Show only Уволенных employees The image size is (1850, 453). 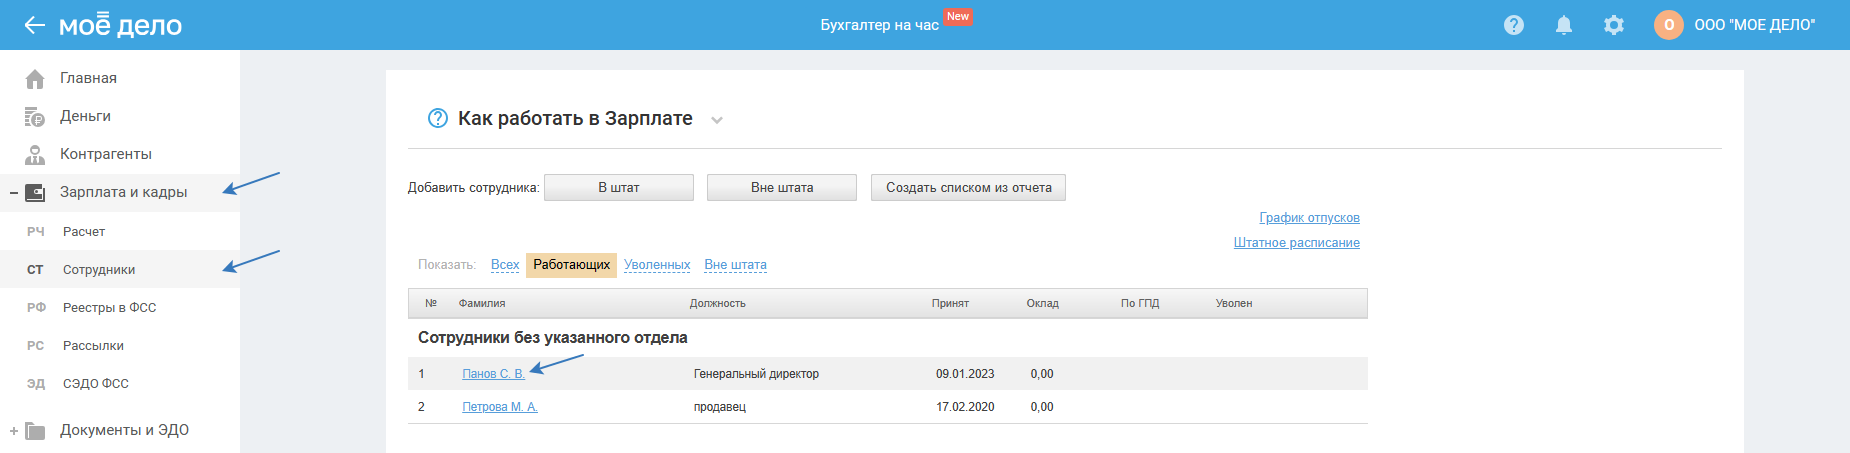click(657, 265)
